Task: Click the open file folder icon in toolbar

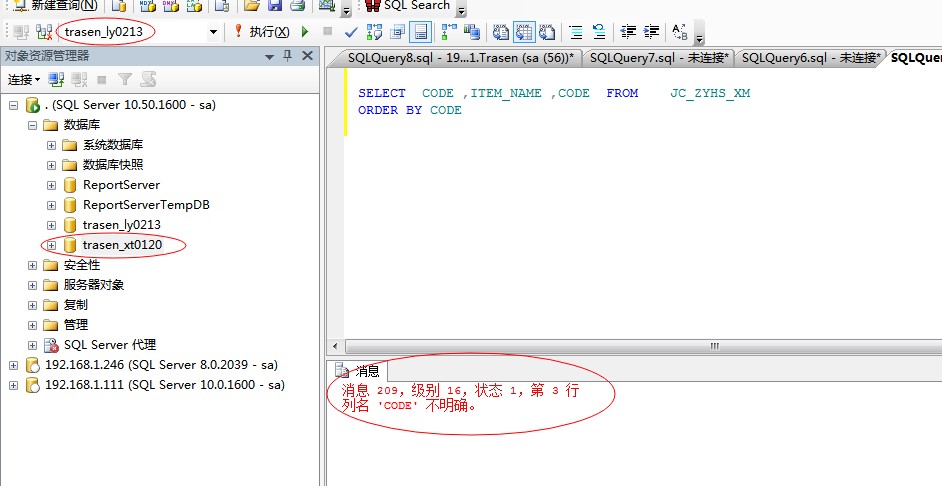Action: coord(253,6)
